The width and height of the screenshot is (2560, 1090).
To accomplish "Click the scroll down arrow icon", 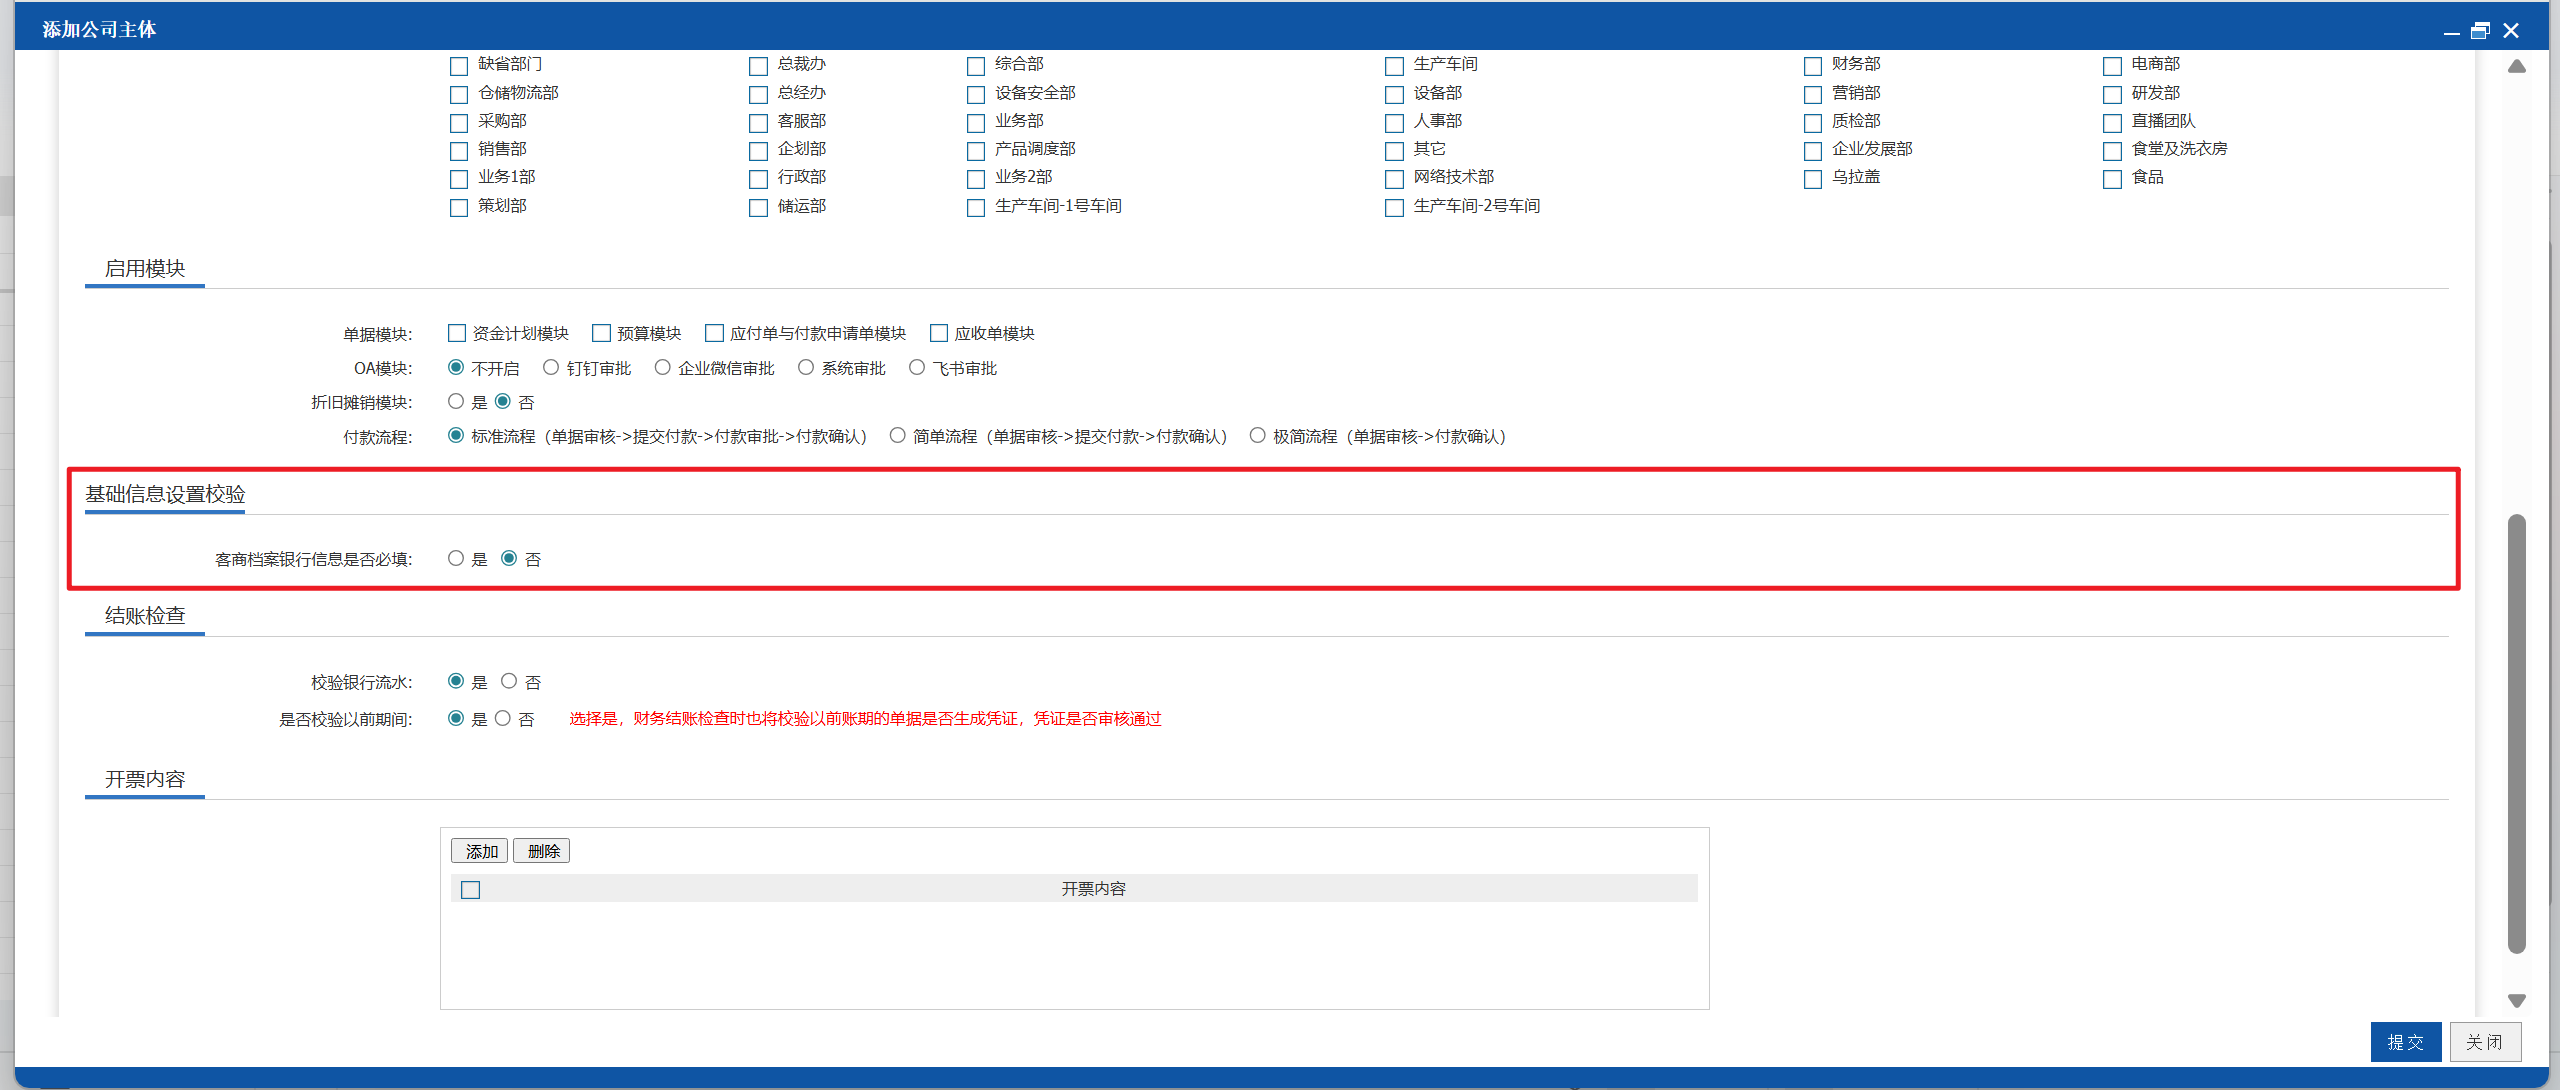I will tap(2517, 1001).
